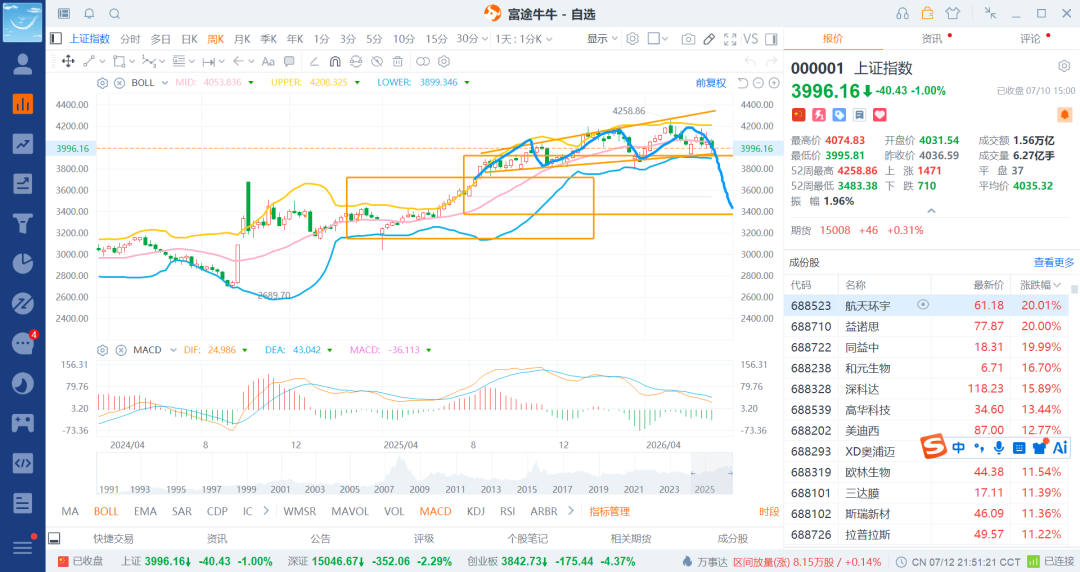Switch to 日K chart period

click(189, 39)
